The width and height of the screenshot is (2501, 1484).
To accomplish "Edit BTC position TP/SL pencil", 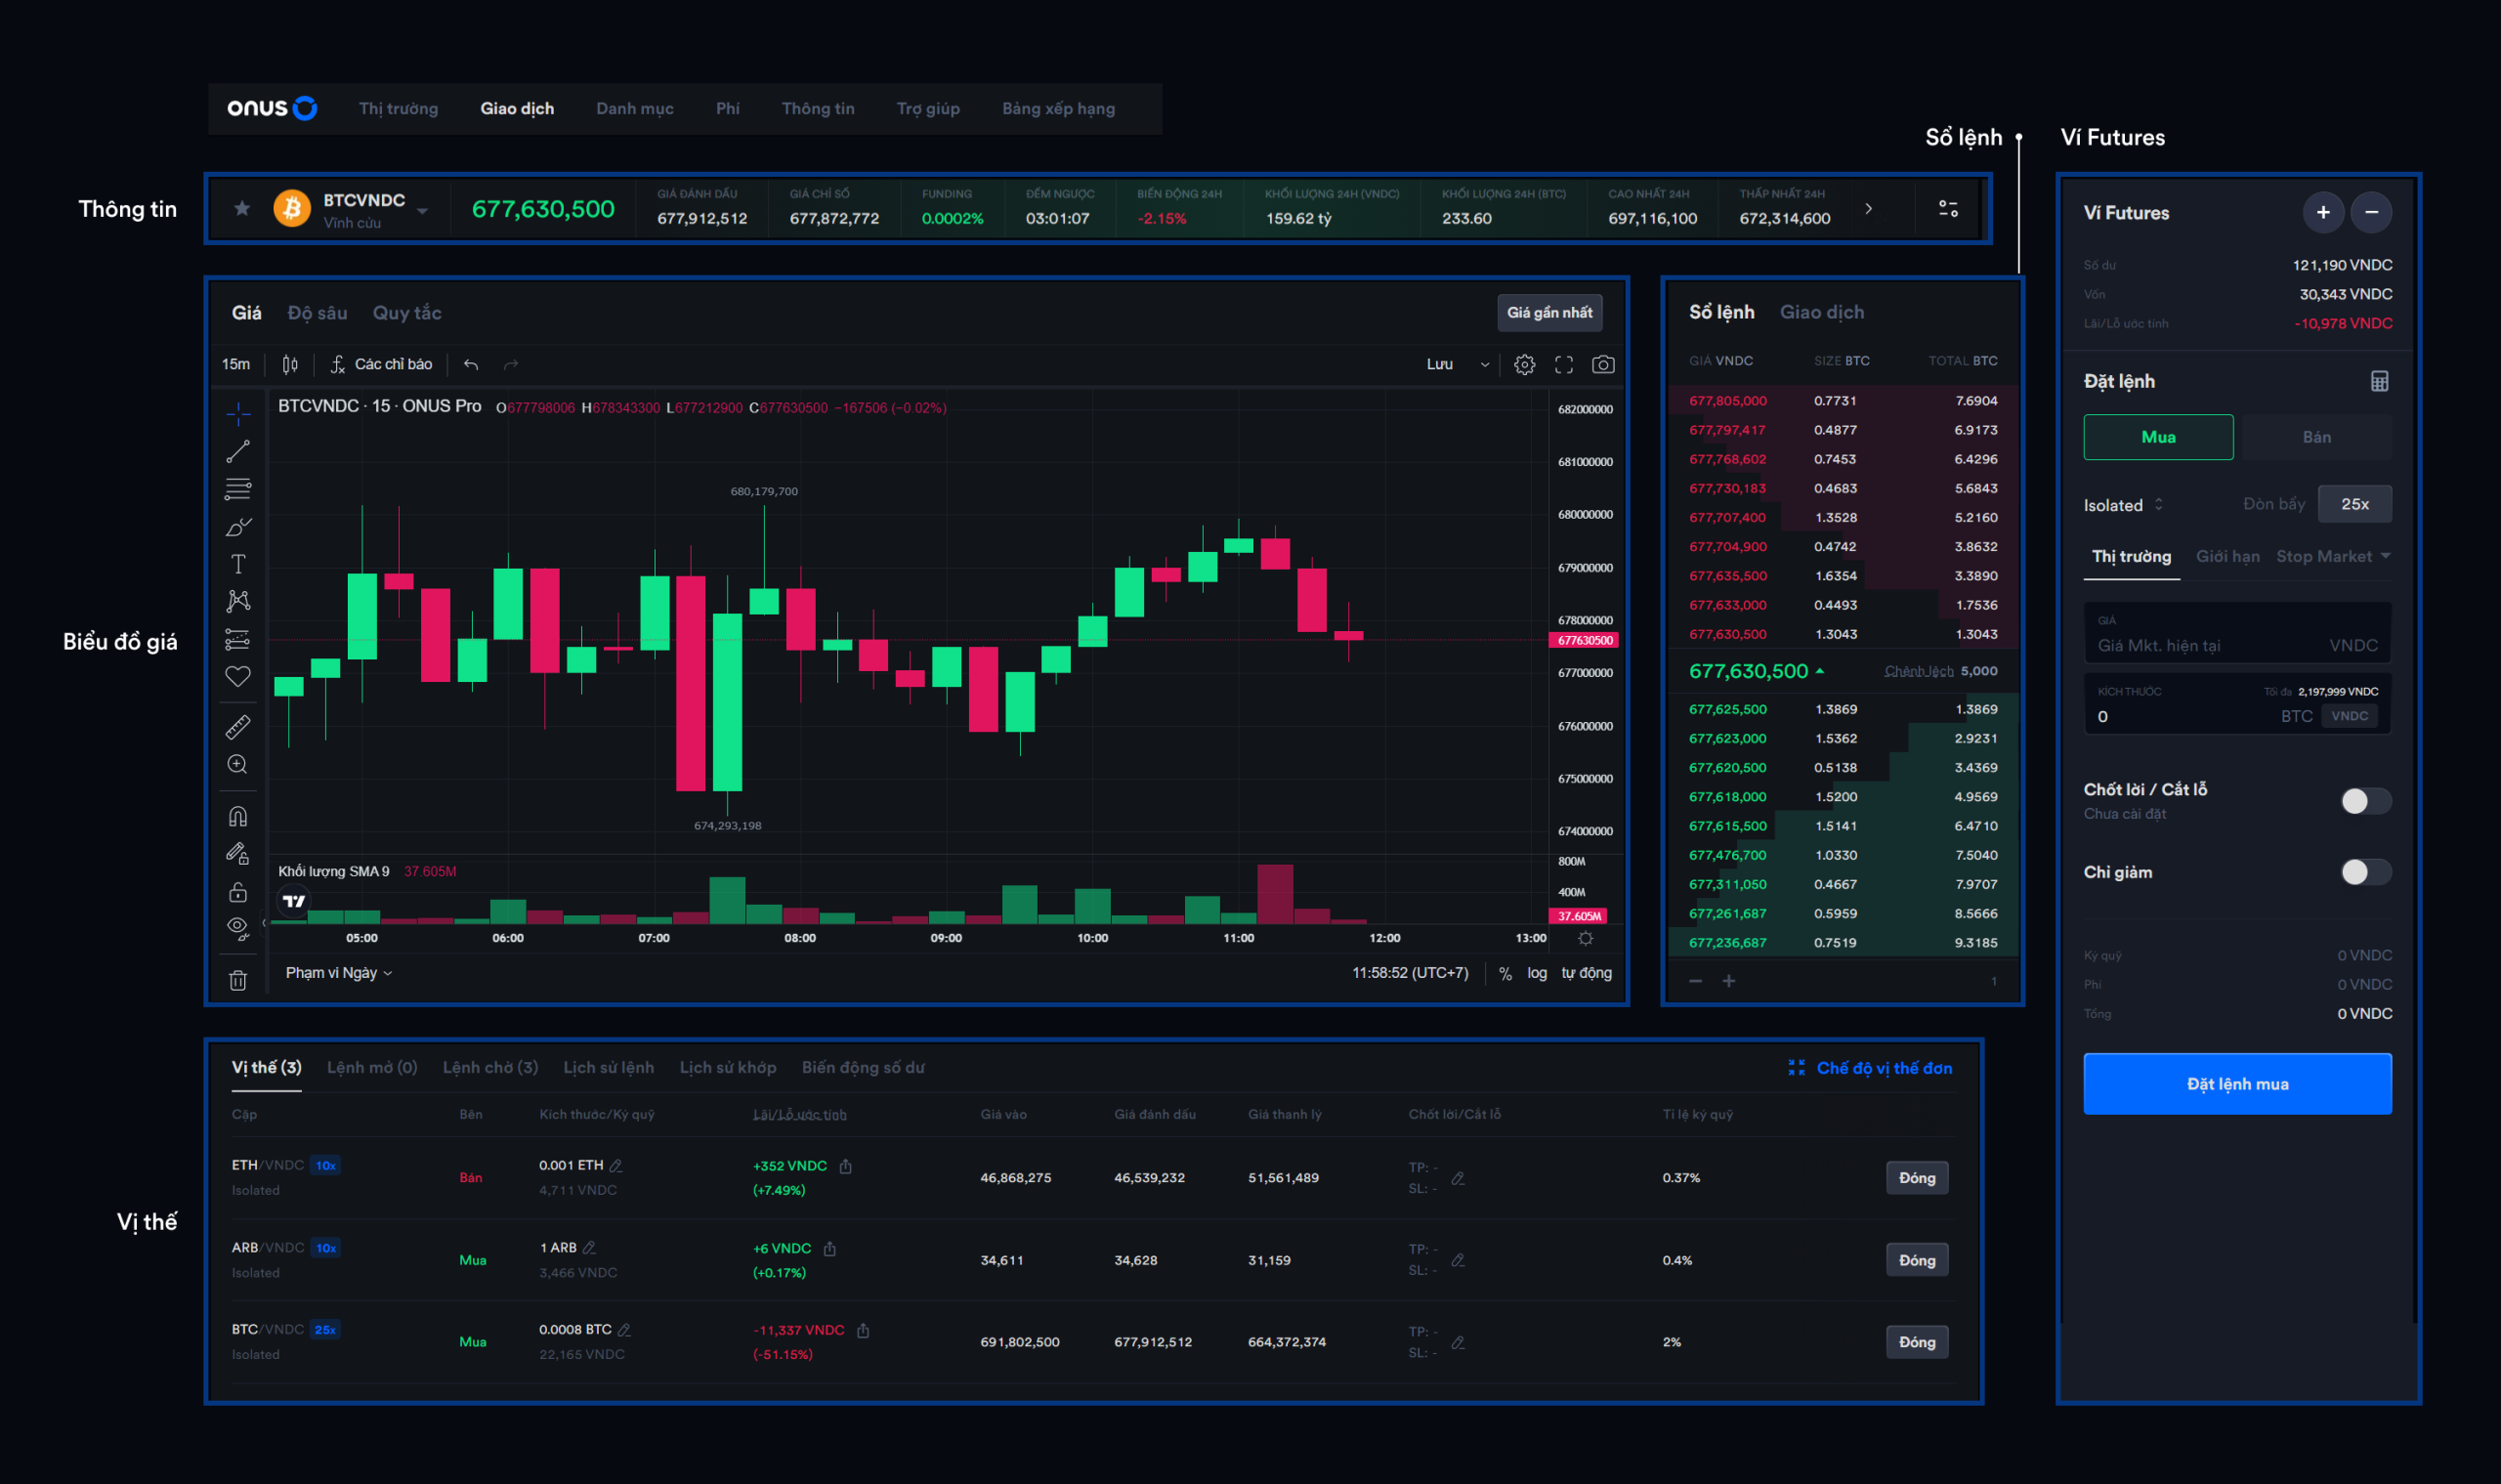I will [x=1458, y=1343].
